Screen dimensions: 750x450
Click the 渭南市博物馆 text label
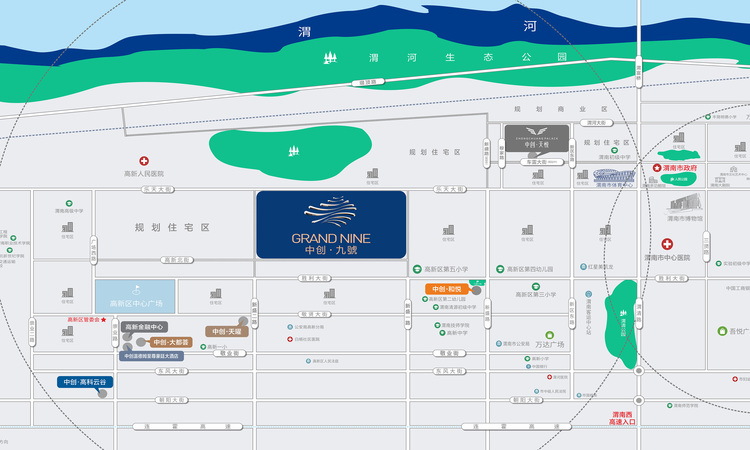pyautogui.click(x=685, y=219)
